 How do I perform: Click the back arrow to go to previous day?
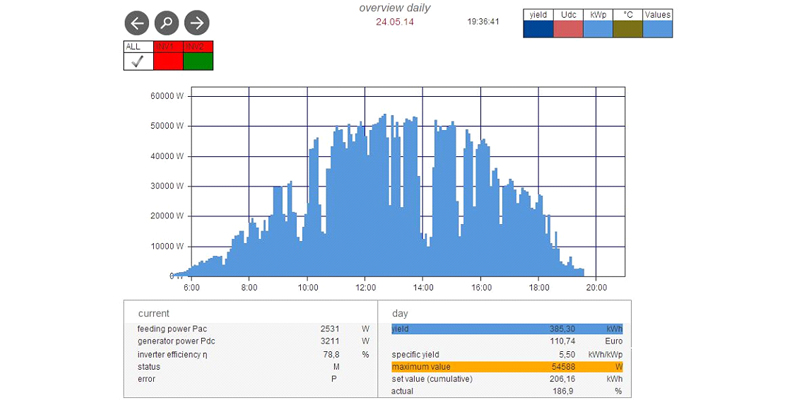click(x=137, y=23)
